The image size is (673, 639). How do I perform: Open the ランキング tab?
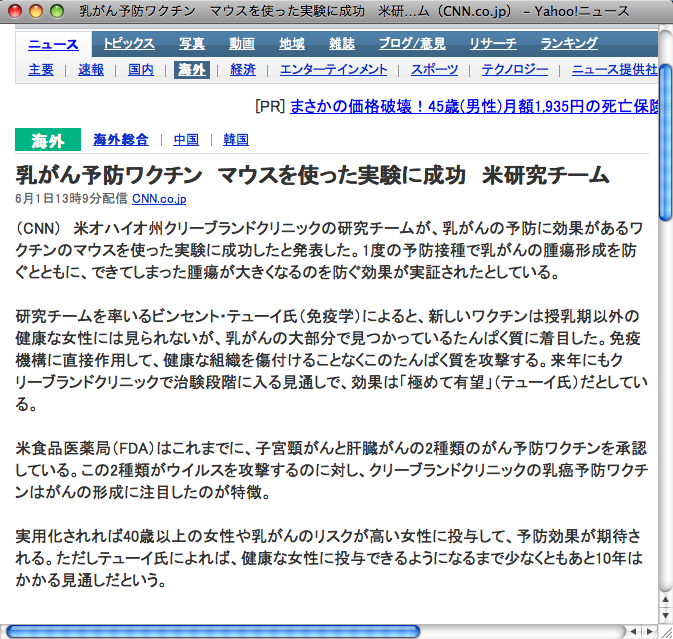[x=569, y=43]
